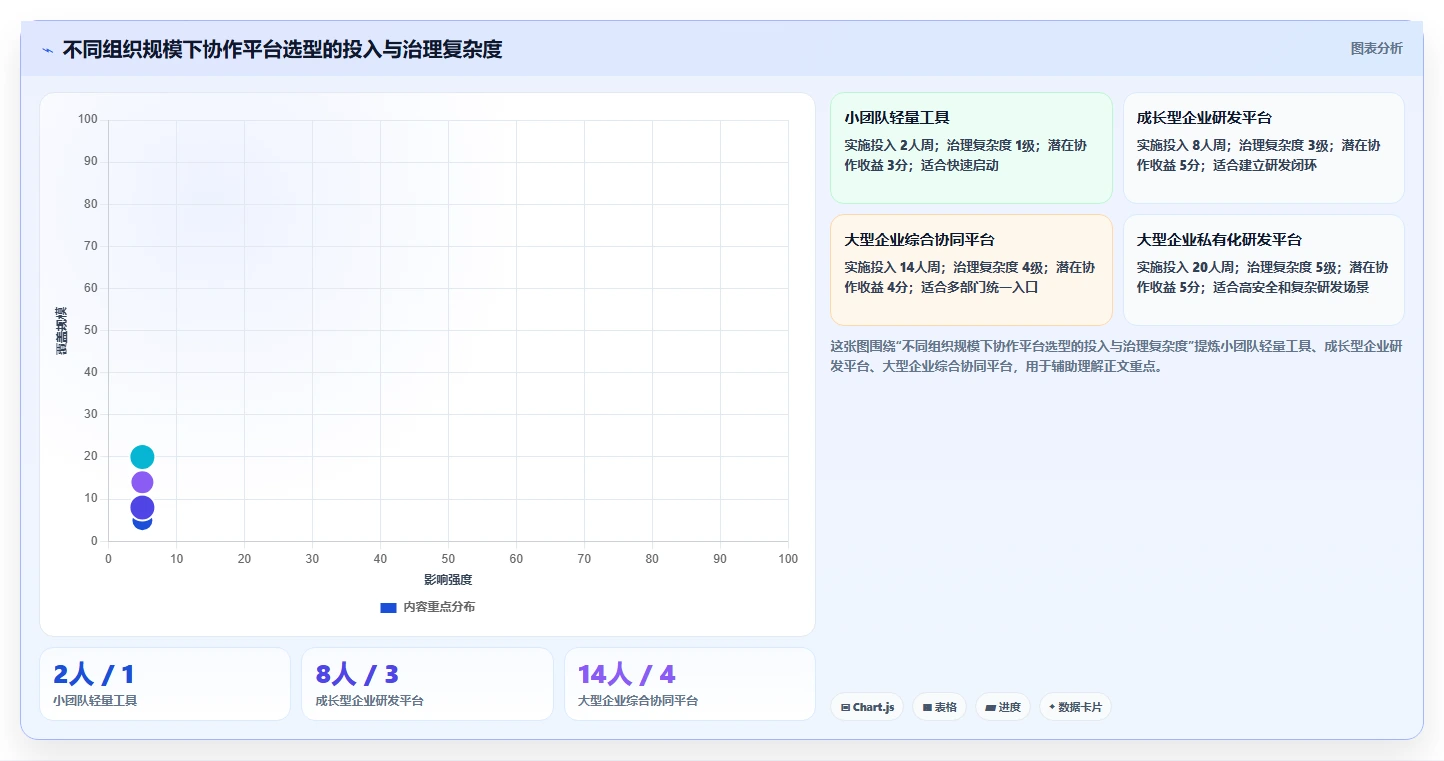
Task: Click the 图表分析 label in the header
Action: point(1376,48)
